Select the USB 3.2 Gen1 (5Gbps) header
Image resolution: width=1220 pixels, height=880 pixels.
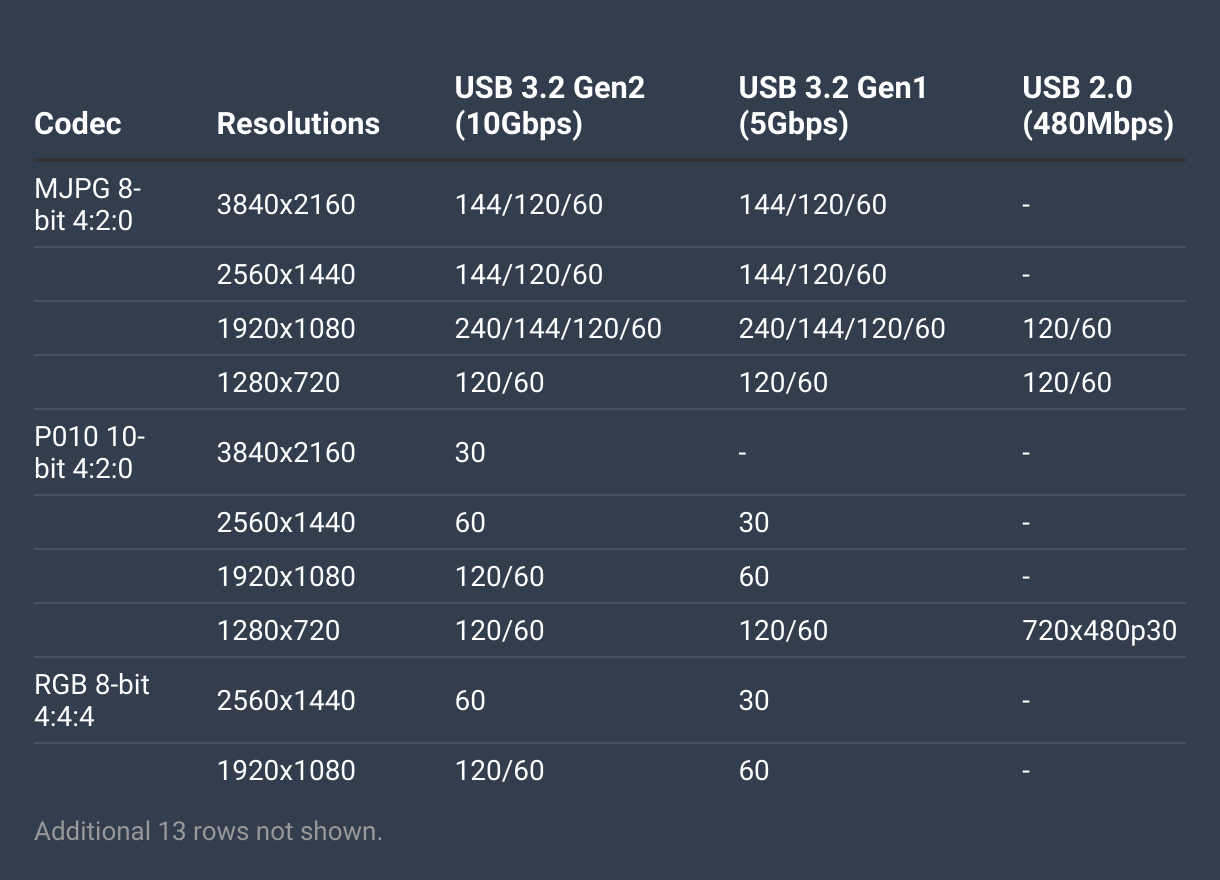[832, 106]
